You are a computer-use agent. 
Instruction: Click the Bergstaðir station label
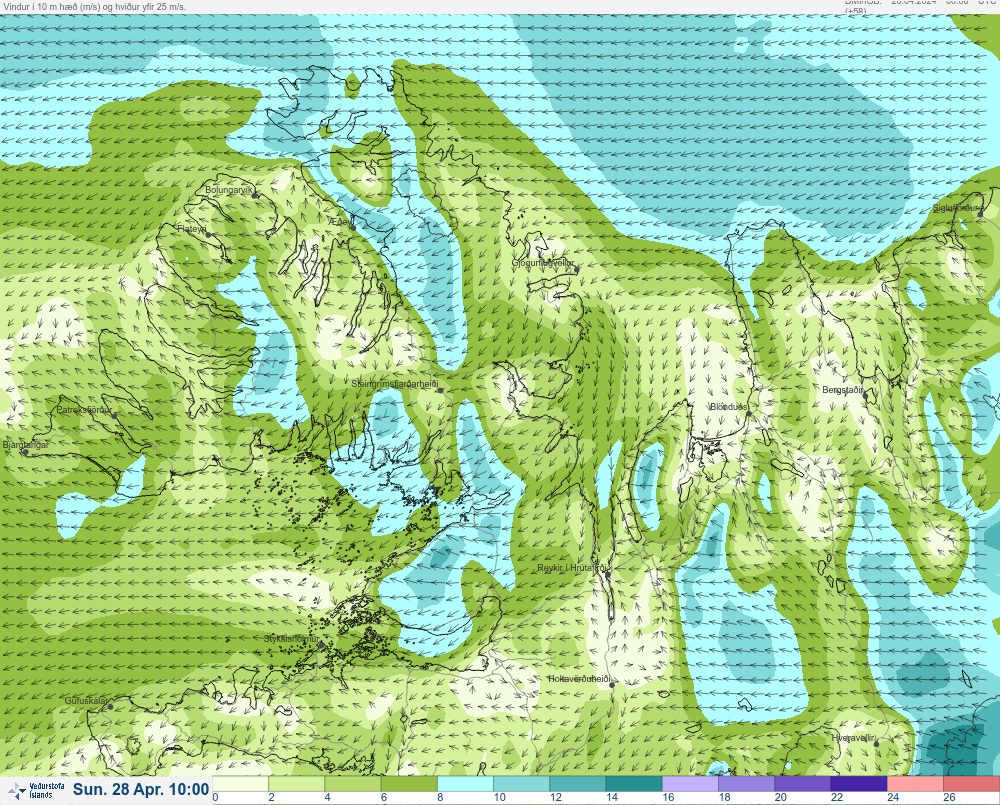[842, 390]
